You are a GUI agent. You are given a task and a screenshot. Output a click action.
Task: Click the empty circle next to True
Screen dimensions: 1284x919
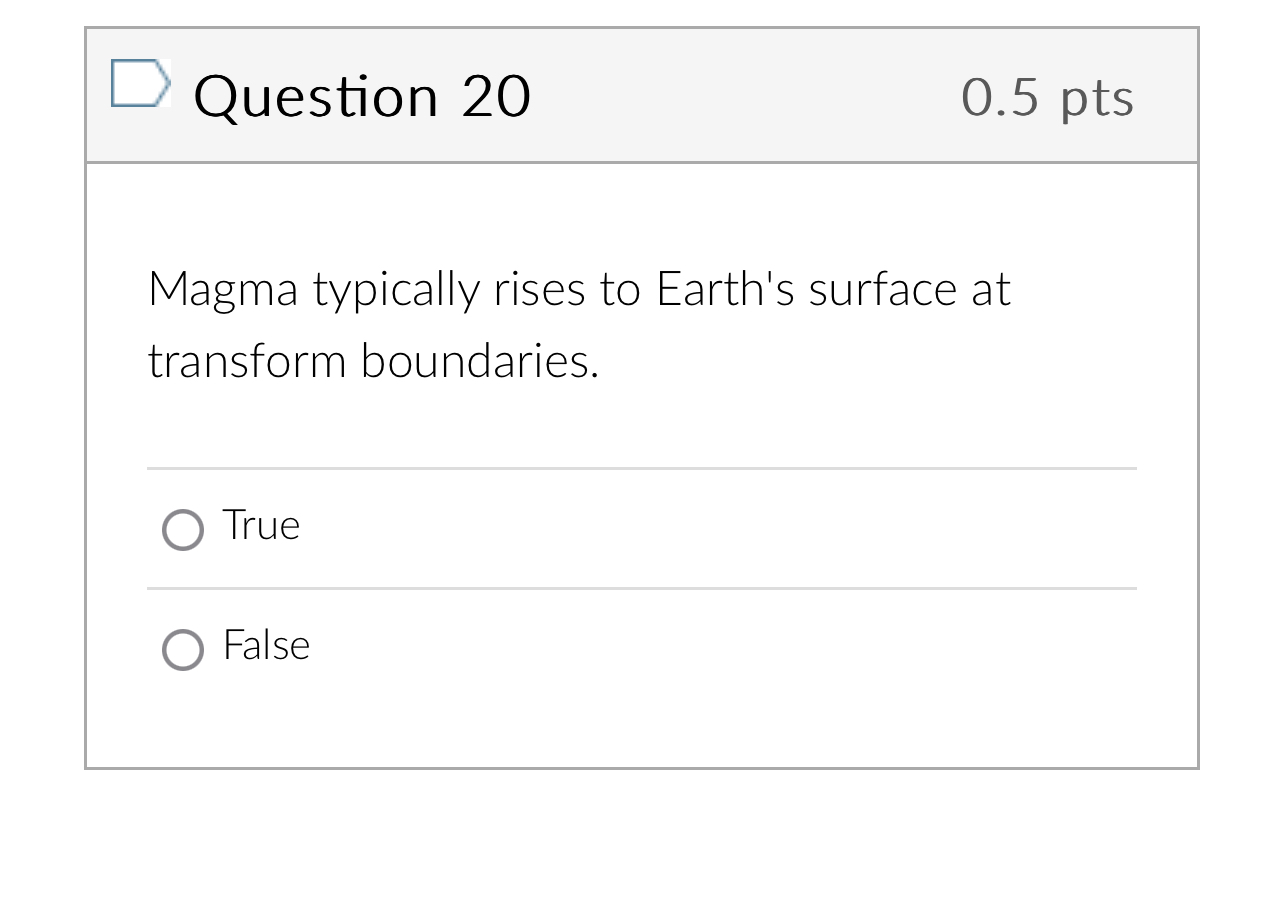(182, 529)
